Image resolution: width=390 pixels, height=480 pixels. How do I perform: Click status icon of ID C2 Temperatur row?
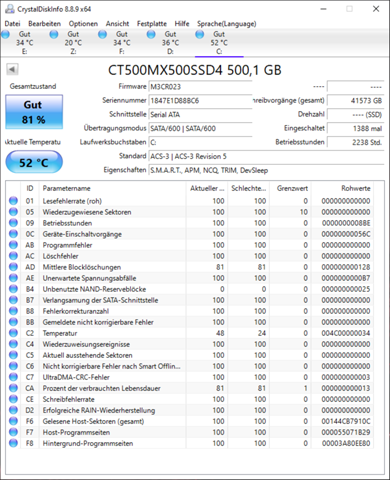[x=13, y=333]
